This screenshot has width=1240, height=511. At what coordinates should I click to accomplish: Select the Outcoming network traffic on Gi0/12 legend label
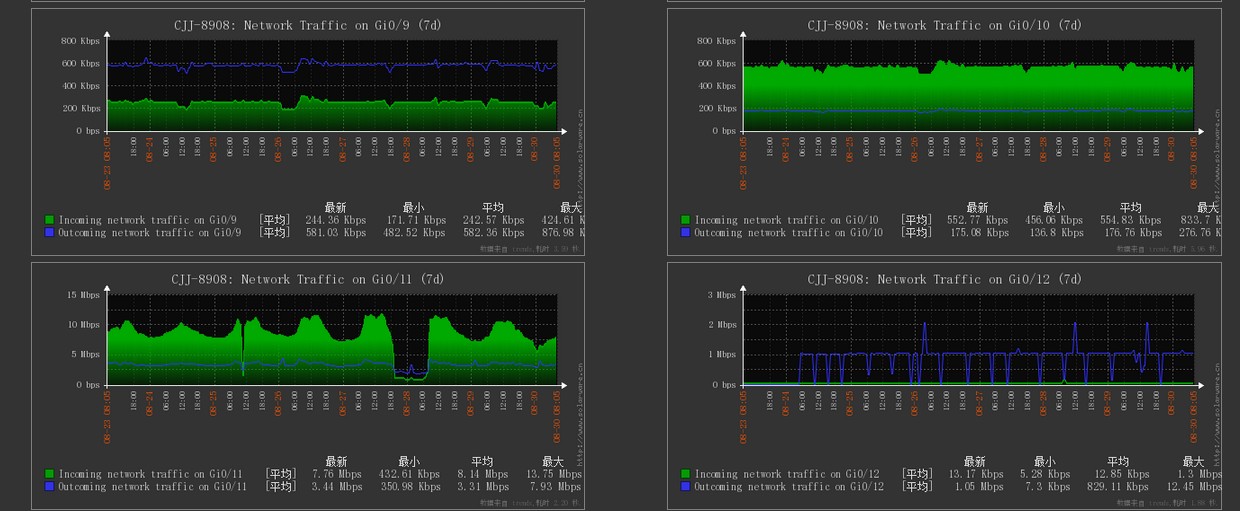789,487
